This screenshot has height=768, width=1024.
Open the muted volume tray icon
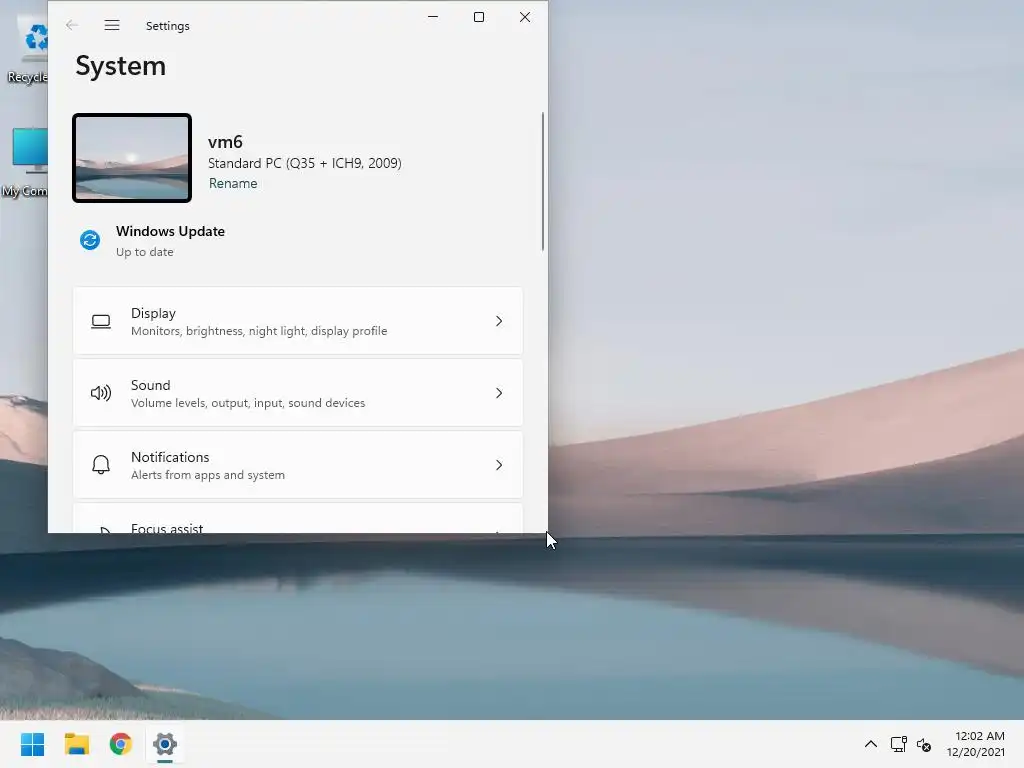click(924, 744)
